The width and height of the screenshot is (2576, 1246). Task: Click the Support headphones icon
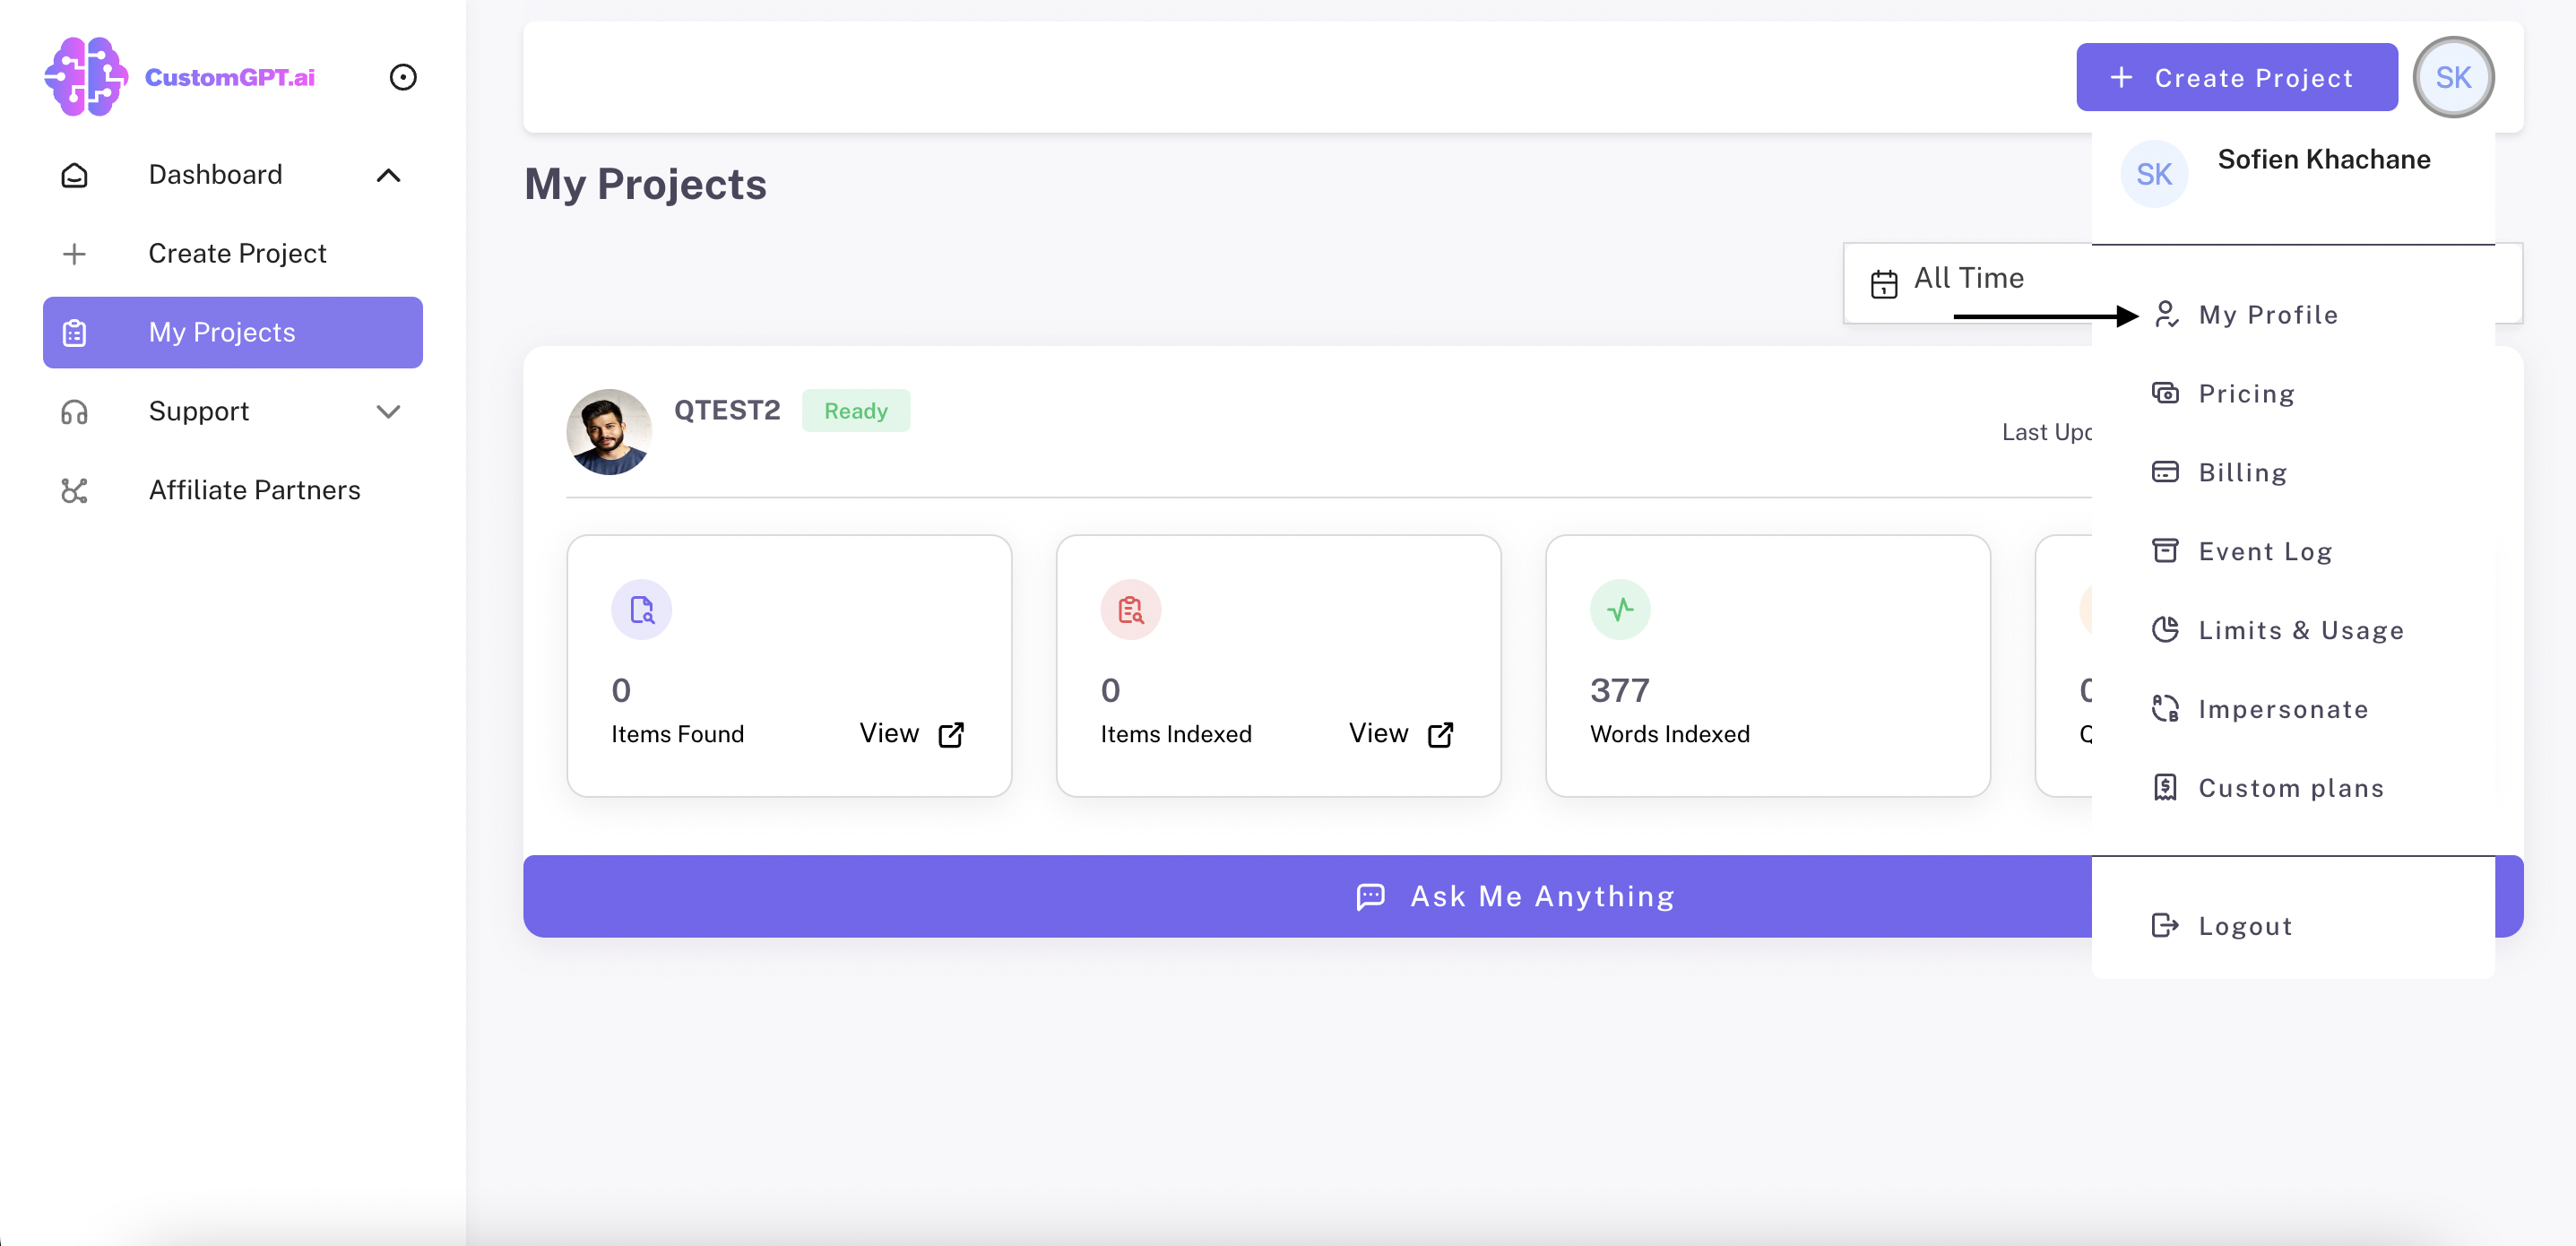[75, 411]
